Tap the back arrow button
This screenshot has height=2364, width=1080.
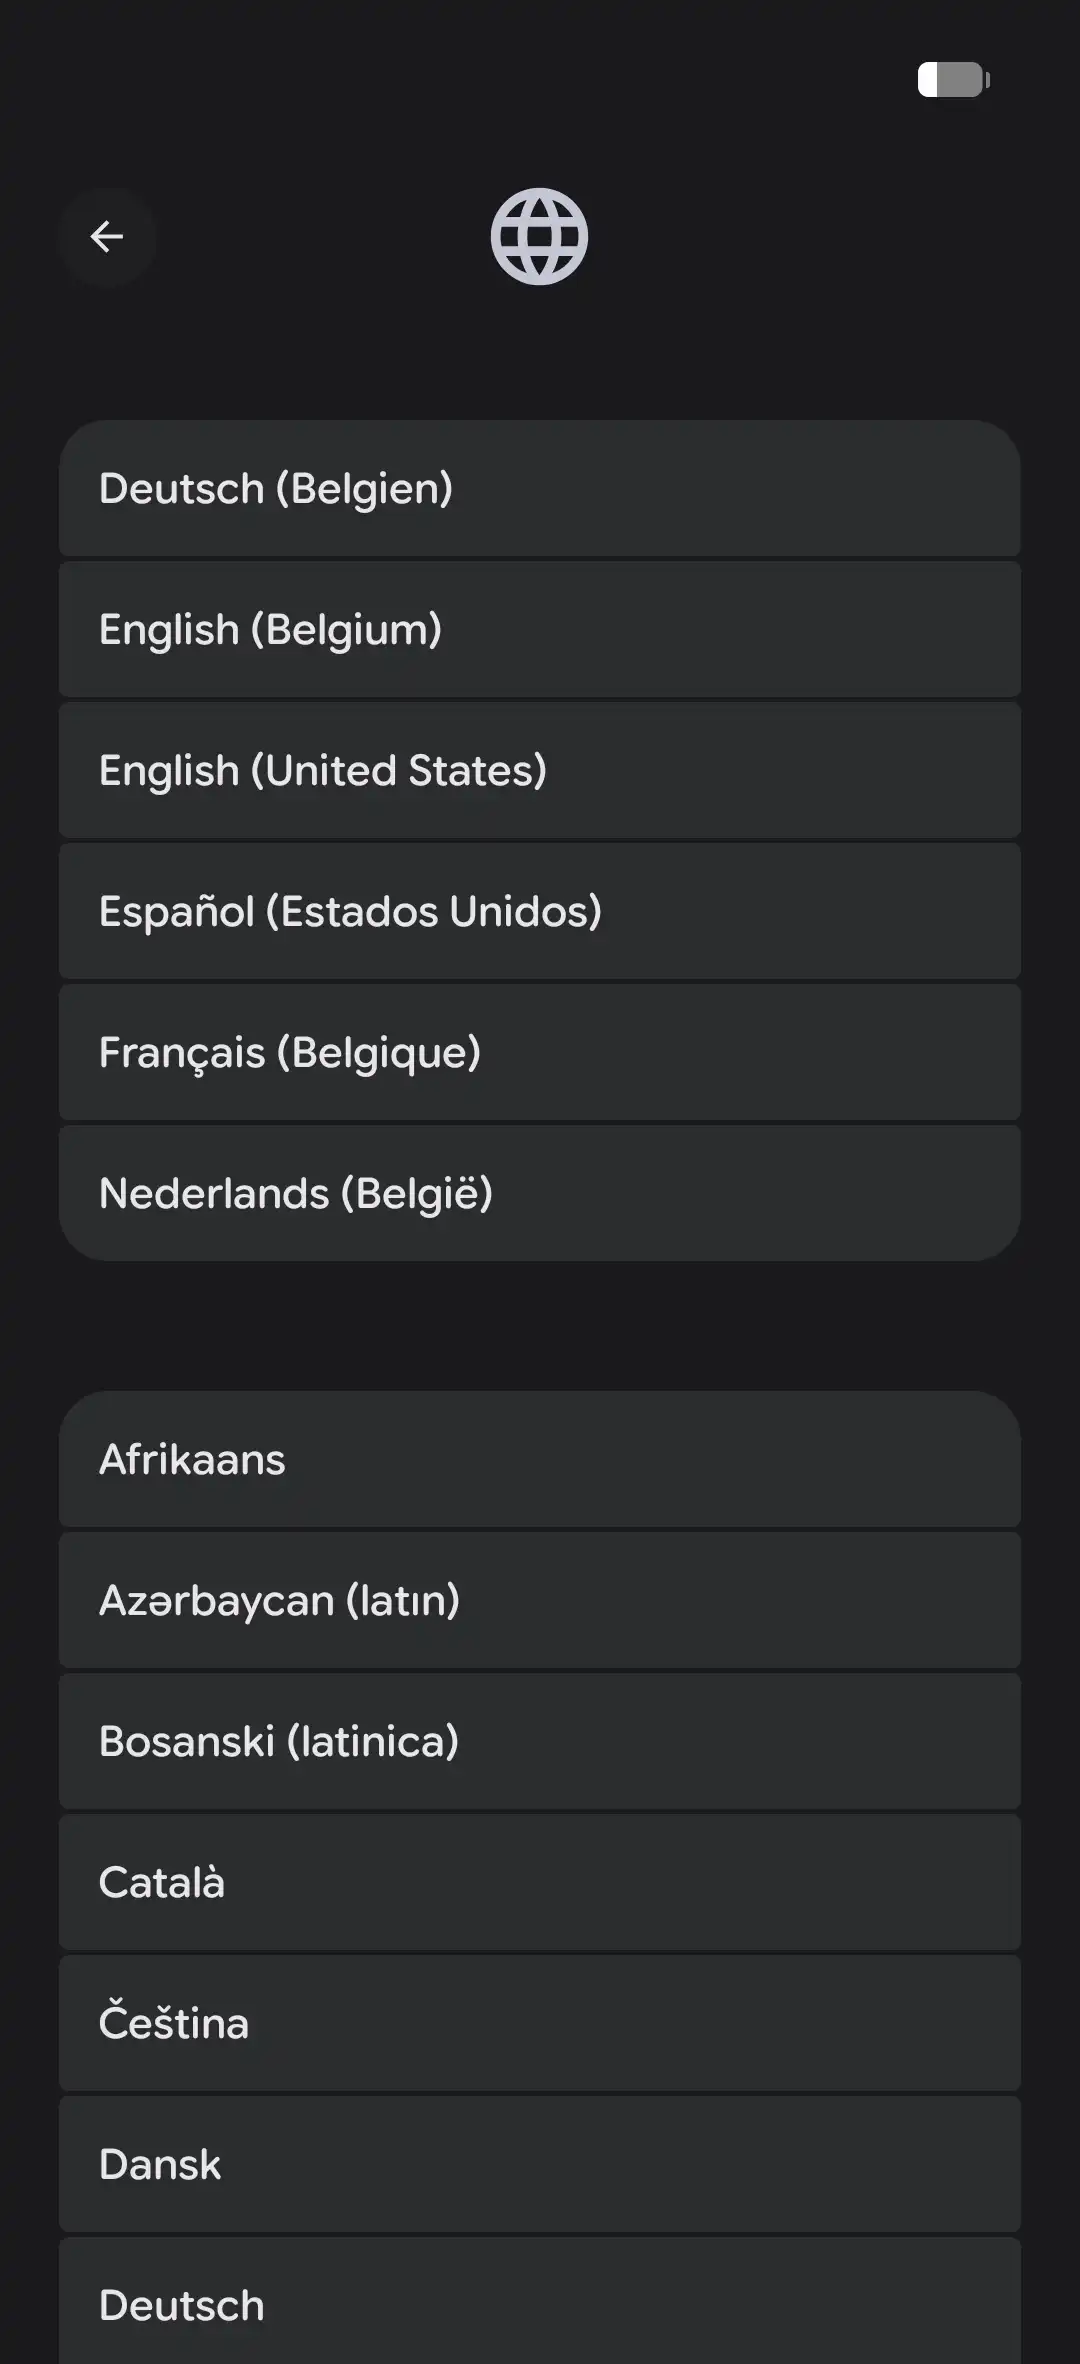point(107,237)
